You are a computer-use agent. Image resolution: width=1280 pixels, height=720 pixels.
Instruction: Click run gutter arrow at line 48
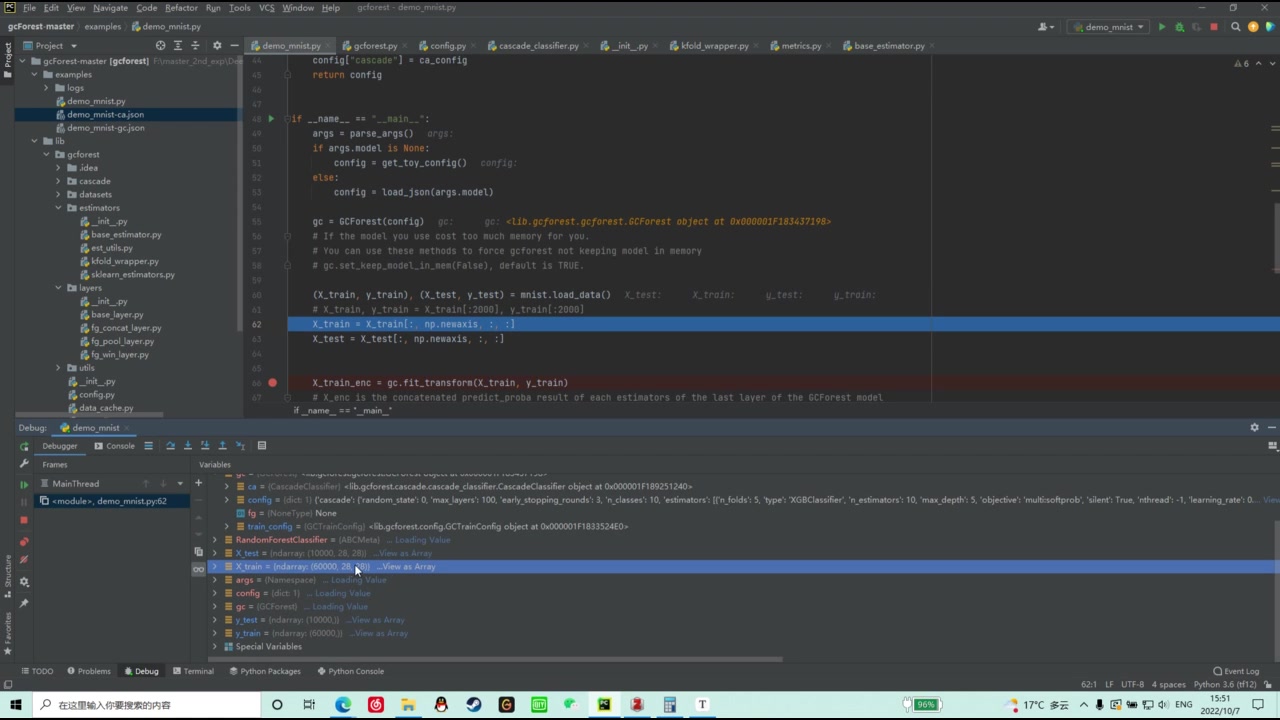tap(271, 119)
